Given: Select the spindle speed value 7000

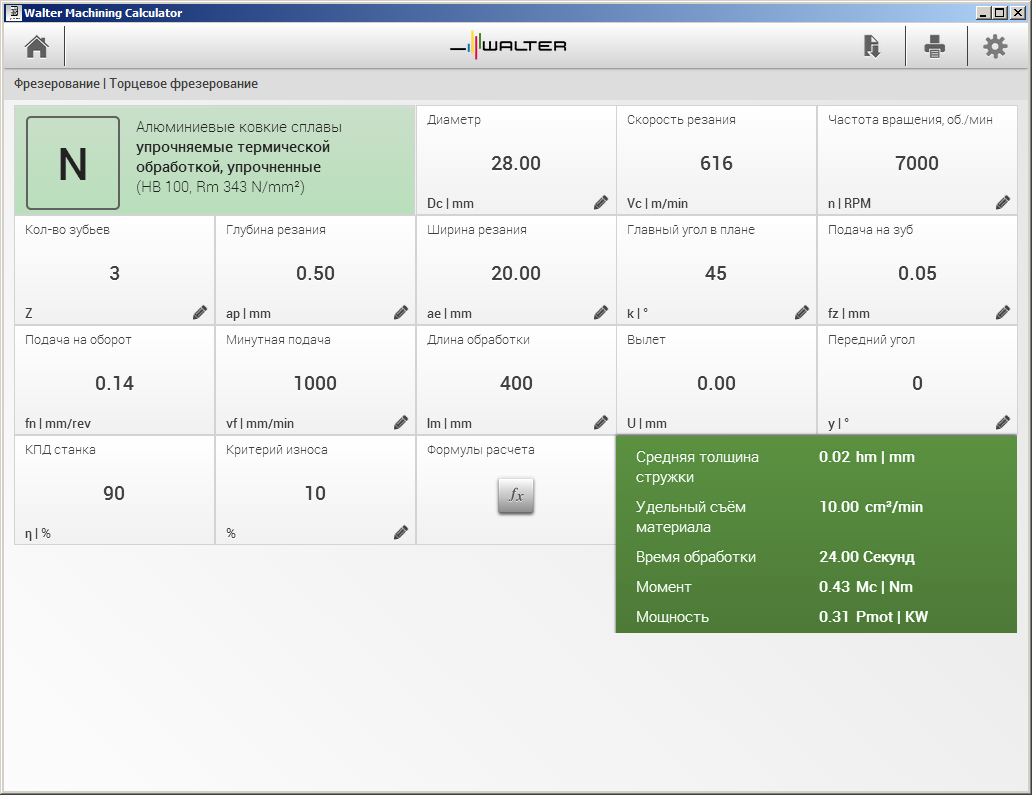Looking at the screenshot, I should click(x=917, y=163).
